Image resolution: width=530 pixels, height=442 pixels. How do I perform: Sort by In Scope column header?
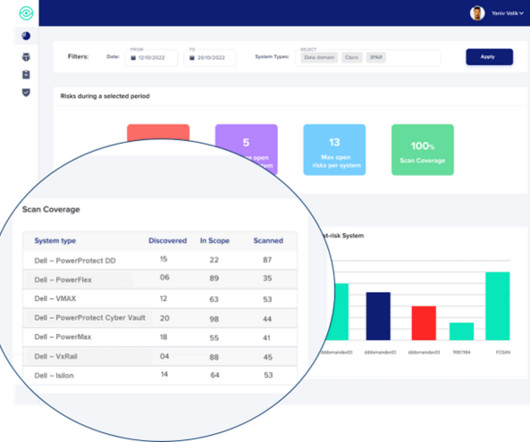pyautogui.click(x=215, y=241)
